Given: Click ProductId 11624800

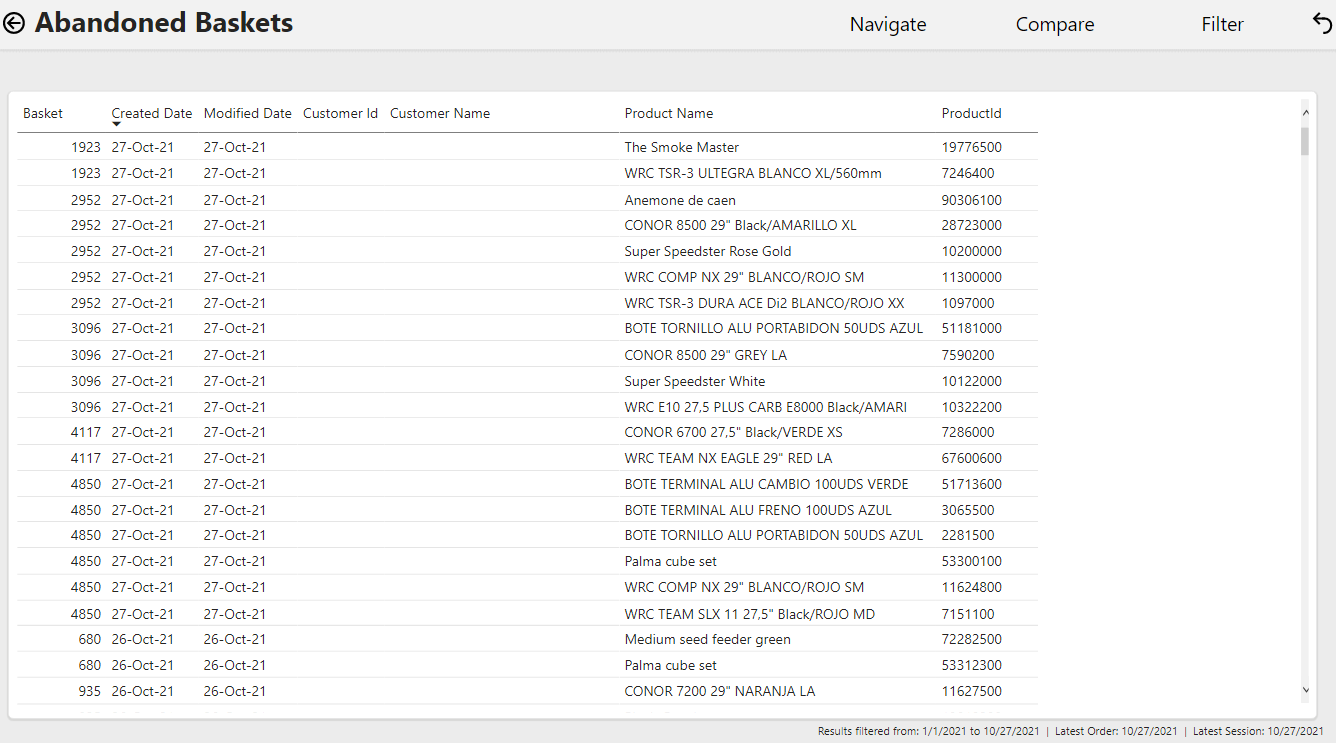Looking at the screenshot, I should [972, 587].
